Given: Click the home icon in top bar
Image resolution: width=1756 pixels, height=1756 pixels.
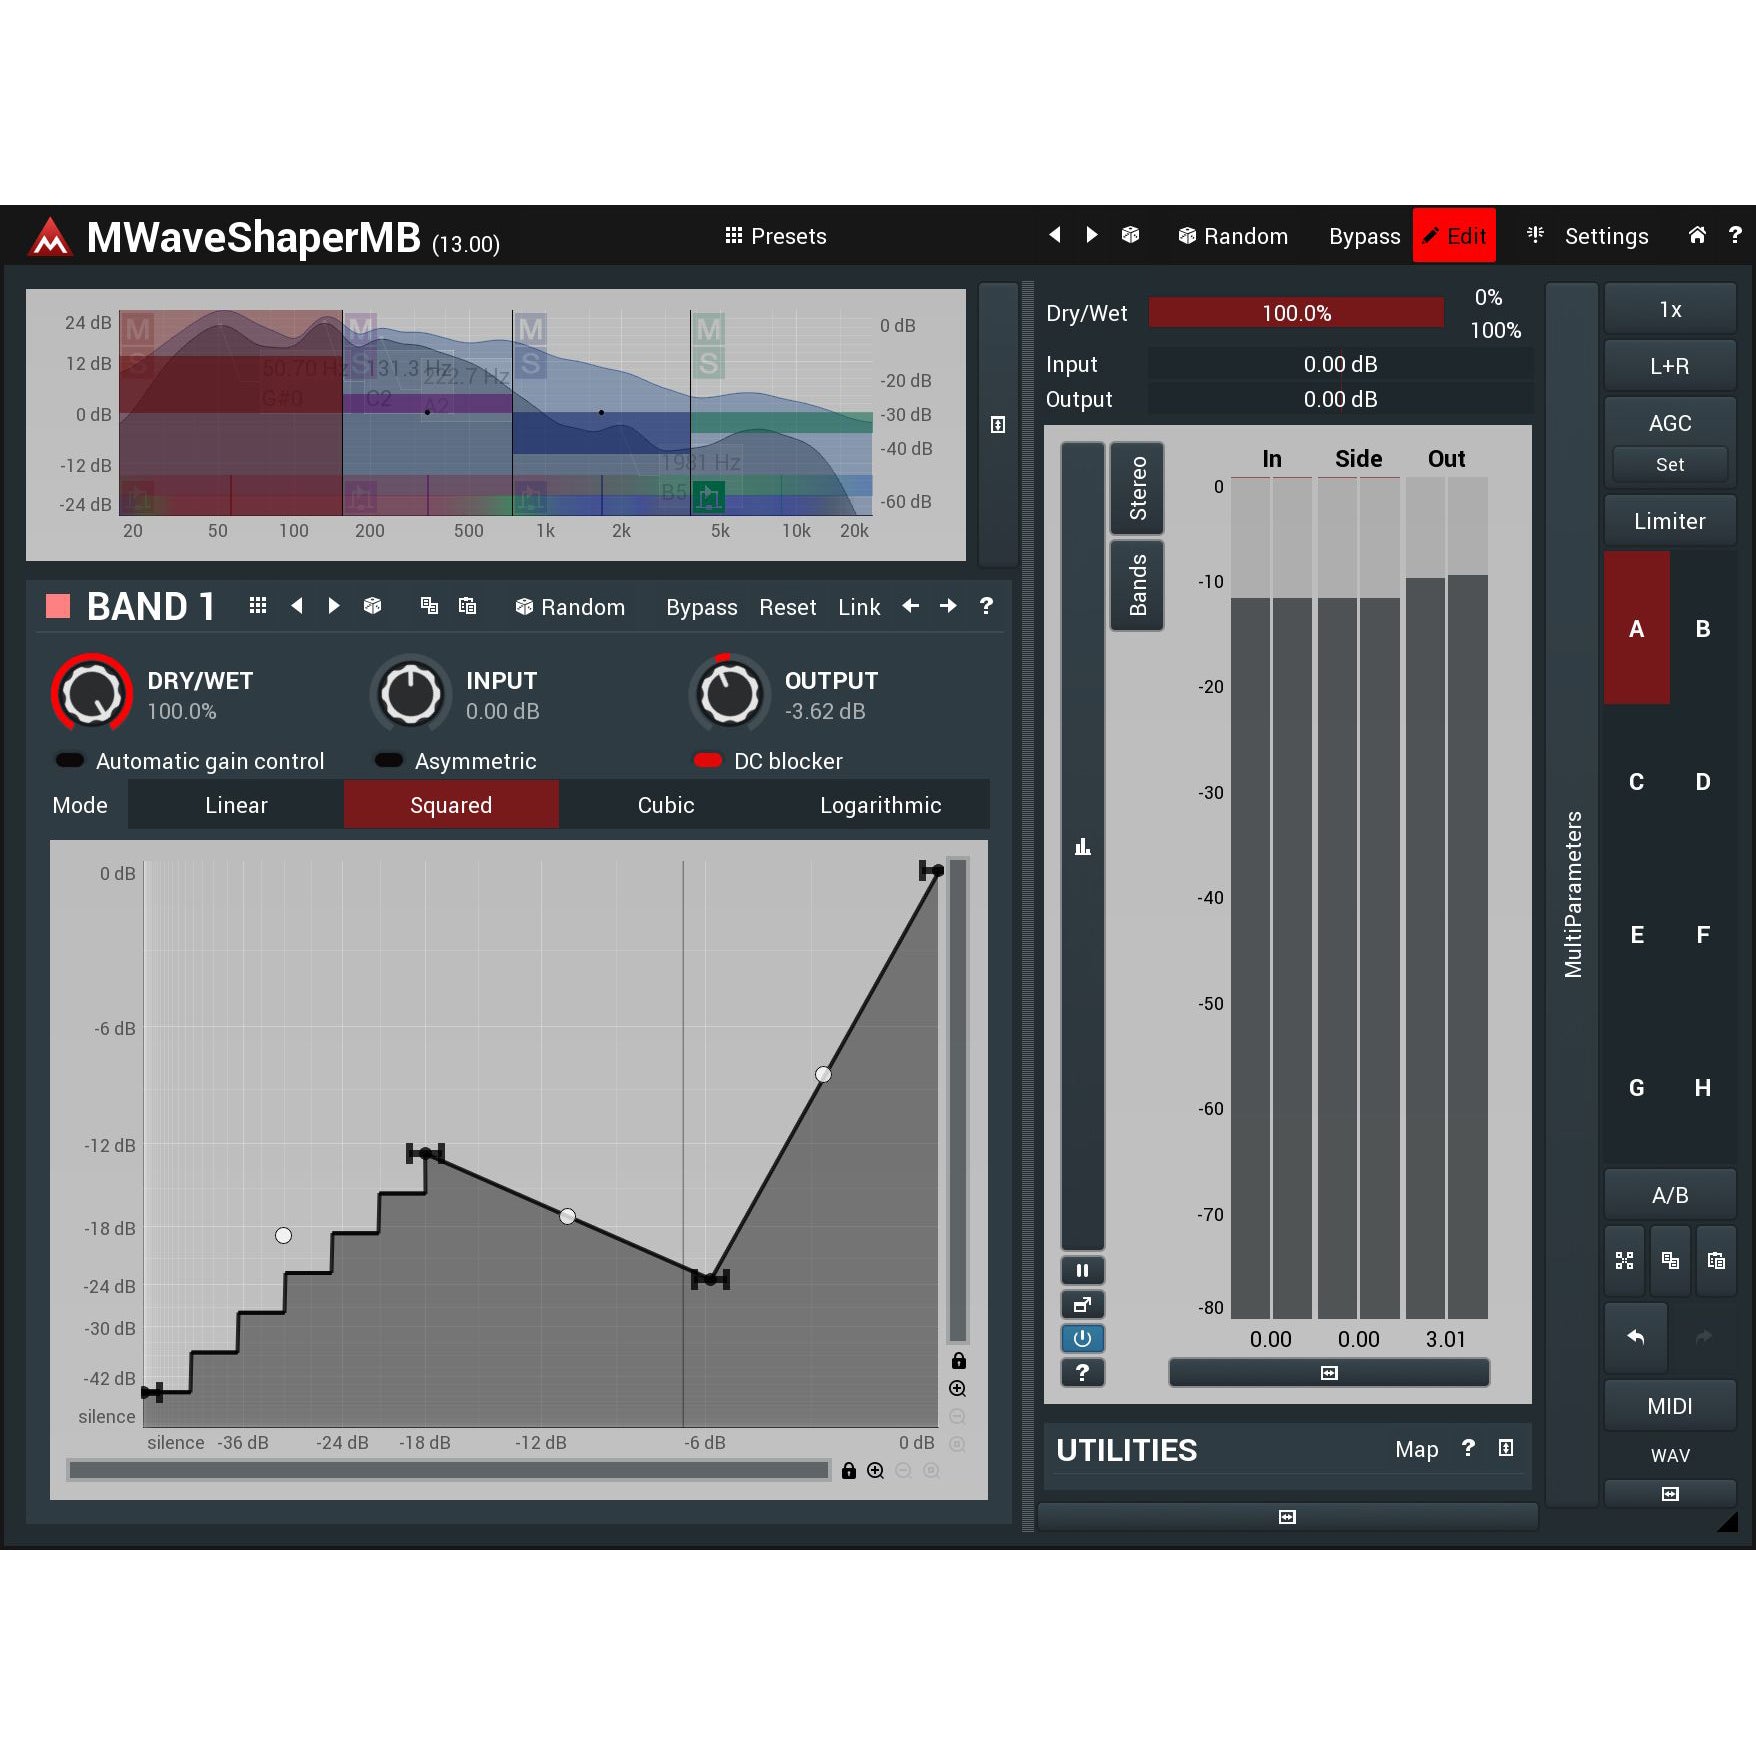Looking at the screenshot, I should click(x=1697, y=235).
